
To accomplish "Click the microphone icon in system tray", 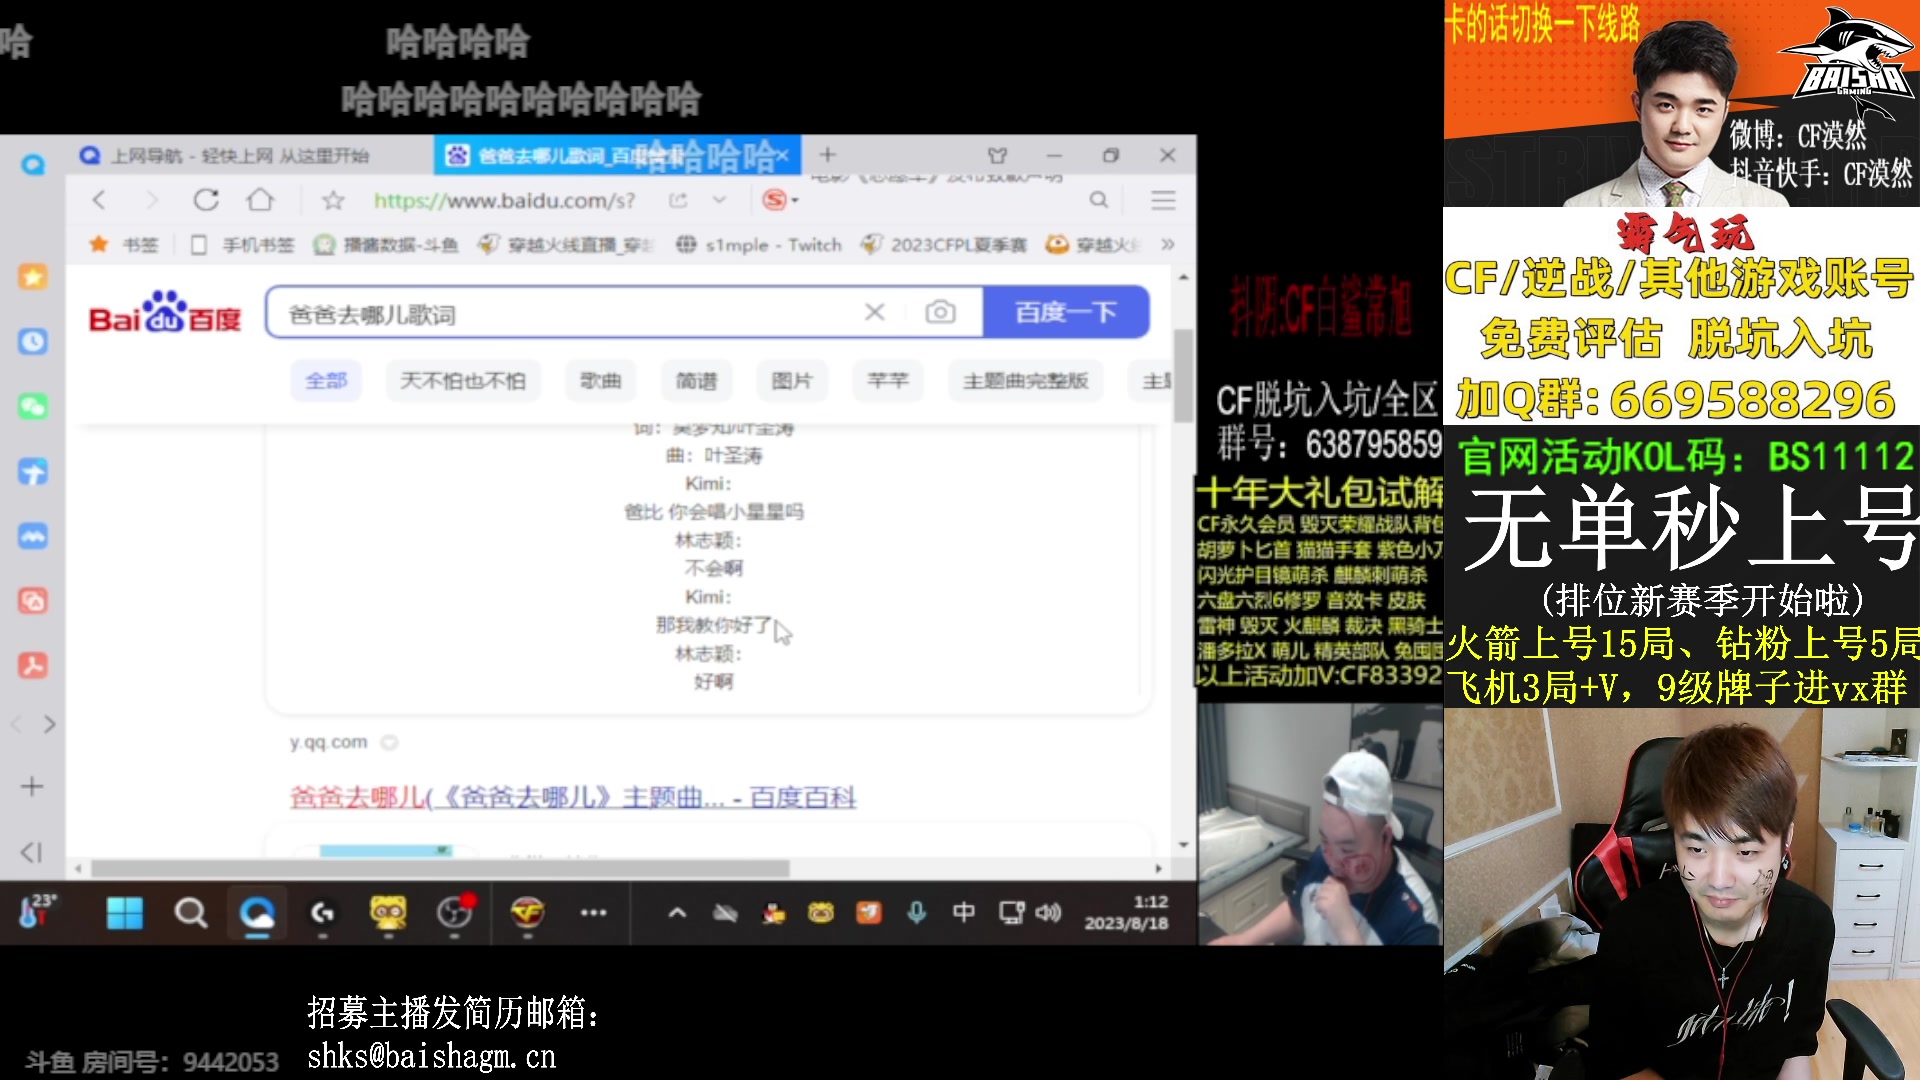I will click(916, 913).
